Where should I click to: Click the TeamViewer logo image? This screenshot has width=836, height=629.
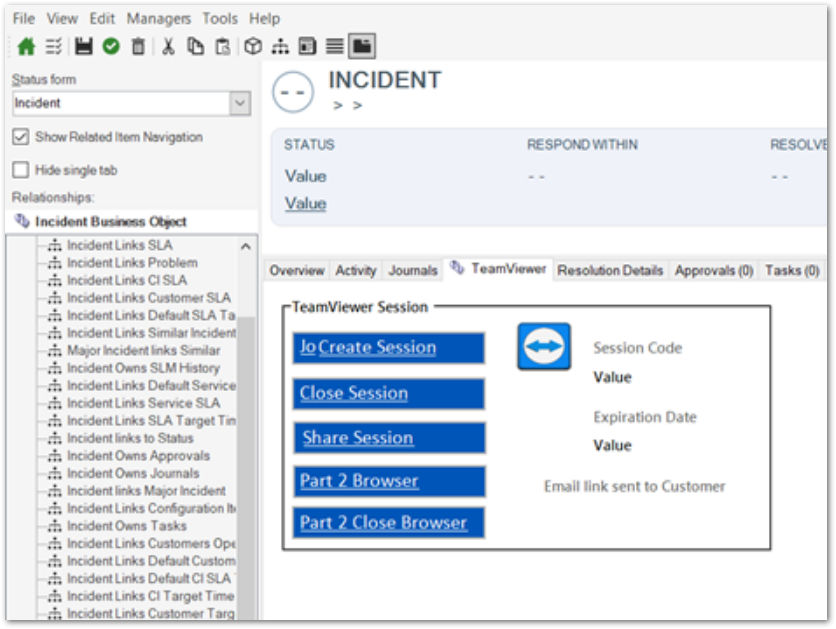[544, 346]
